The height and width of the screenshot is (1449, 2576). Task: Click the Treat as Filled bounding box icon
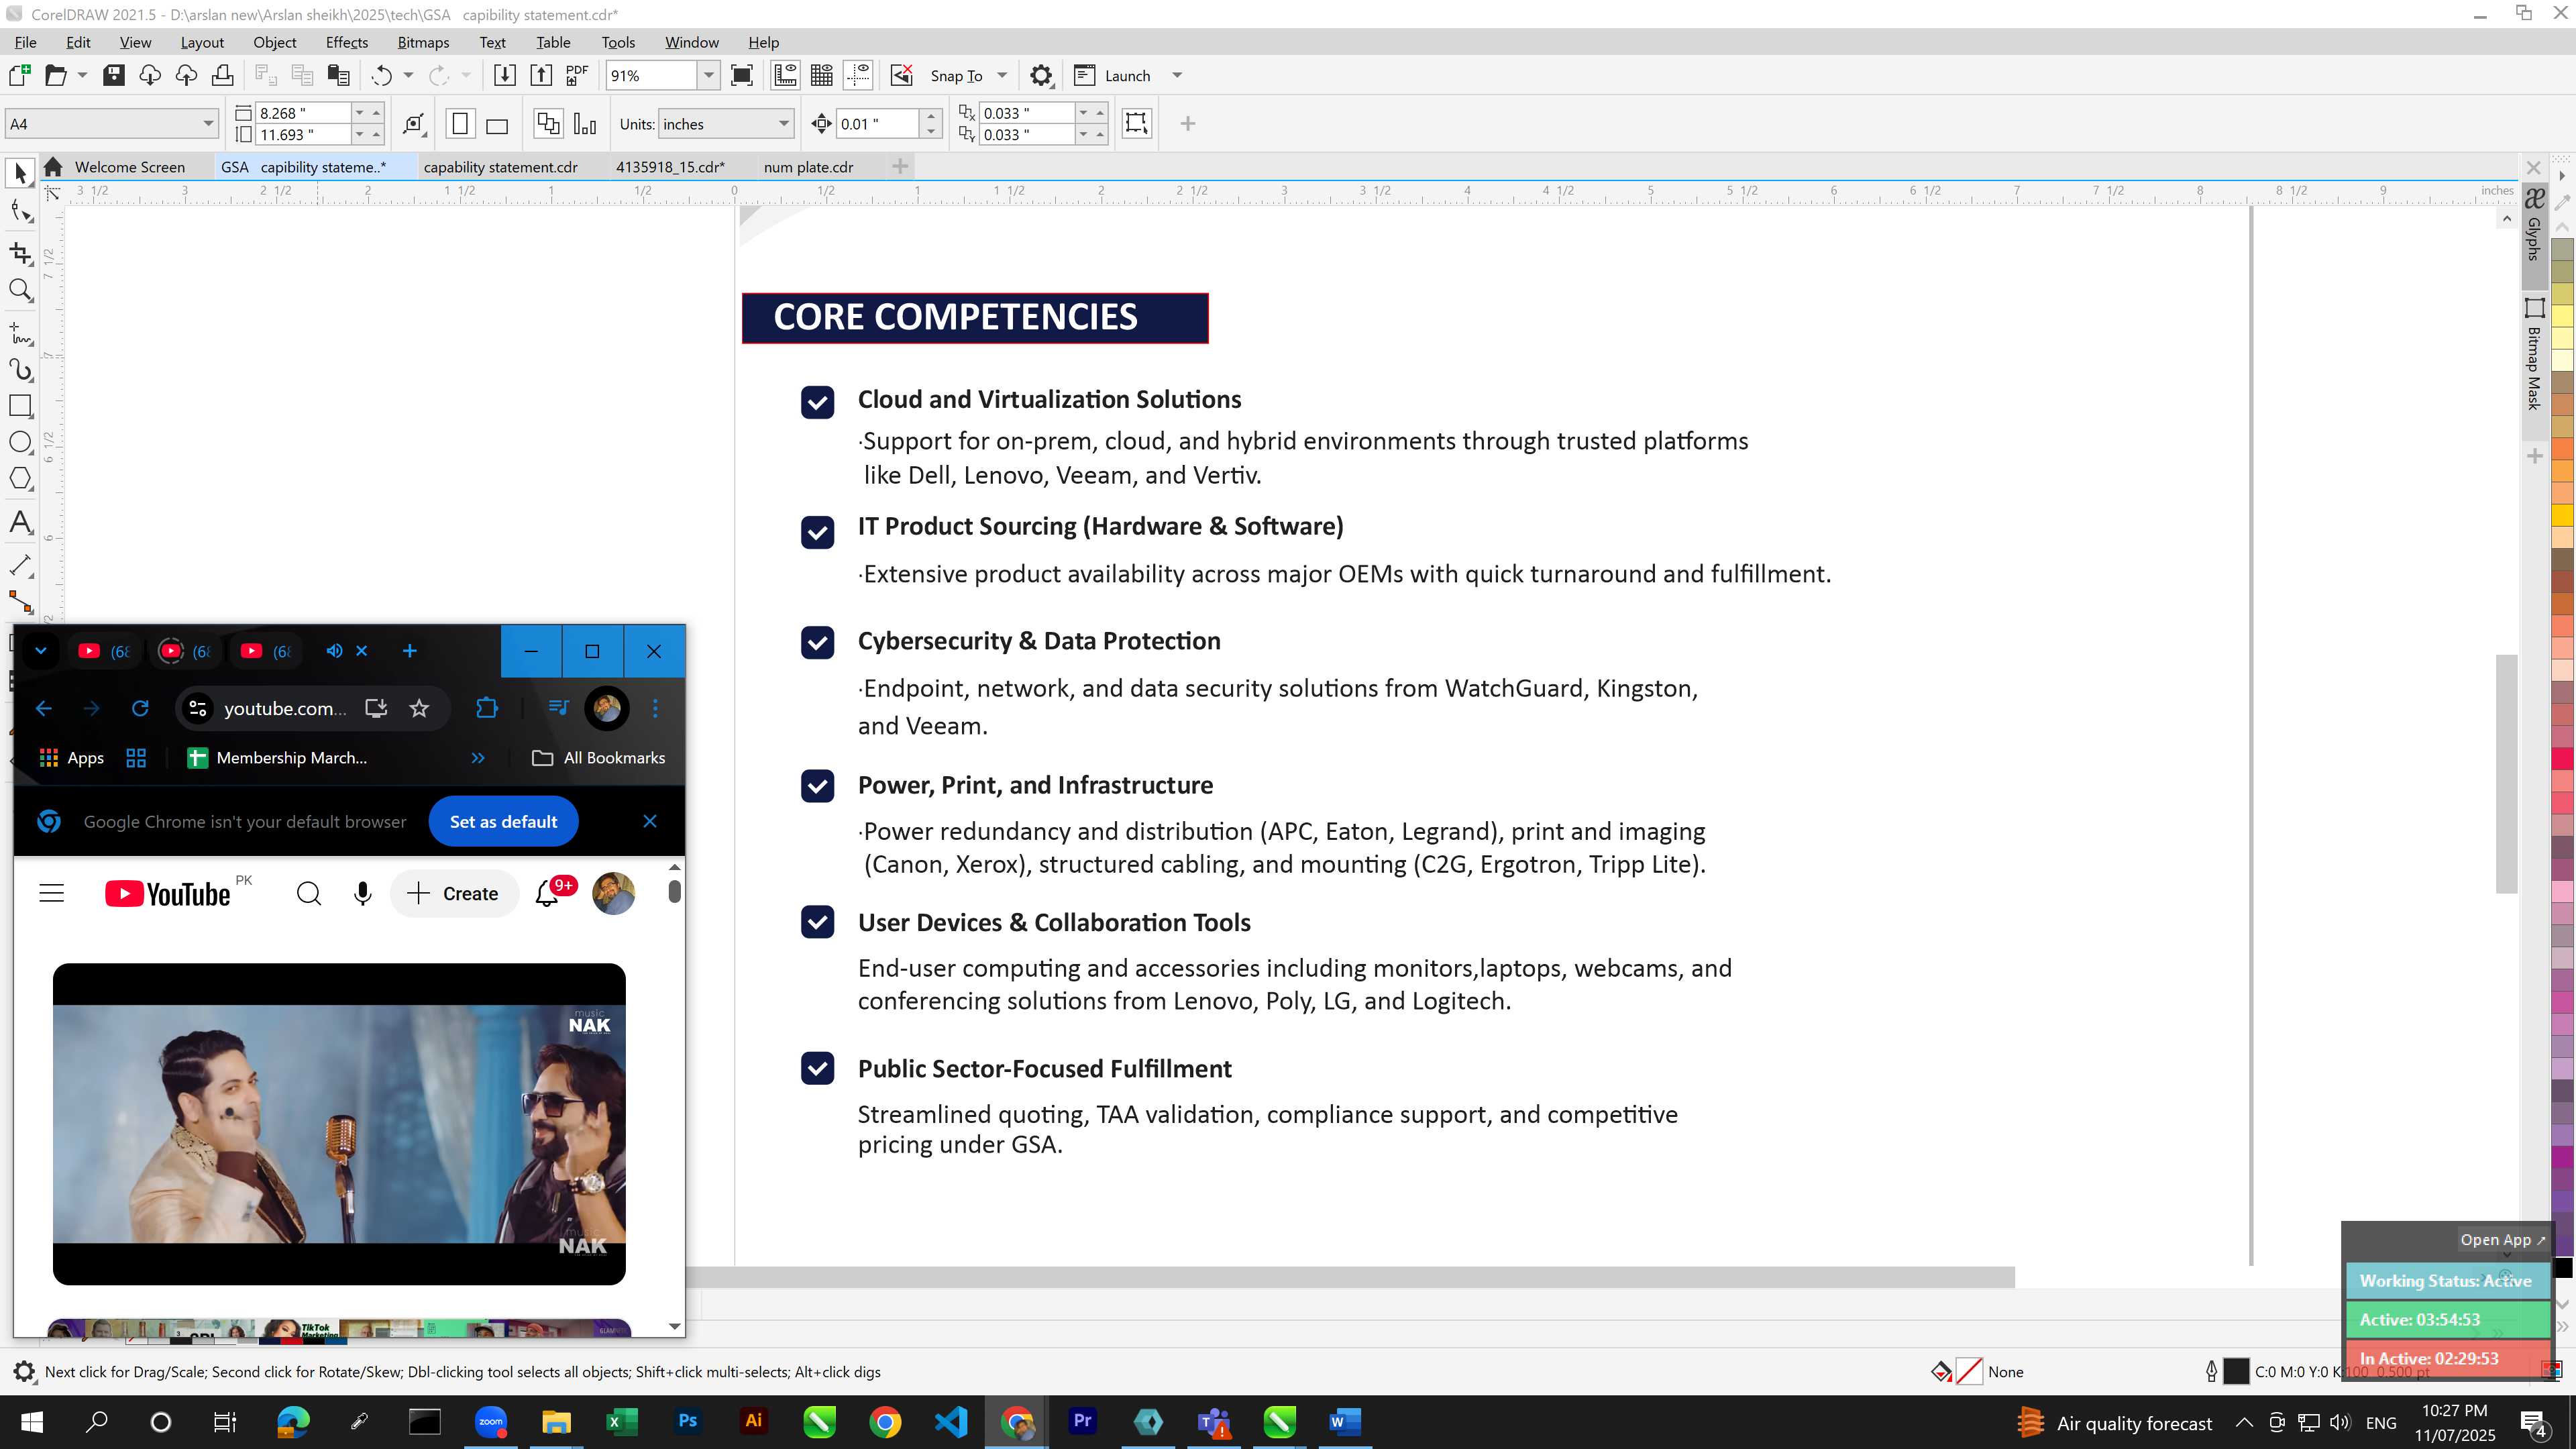tap(1137, 123)
